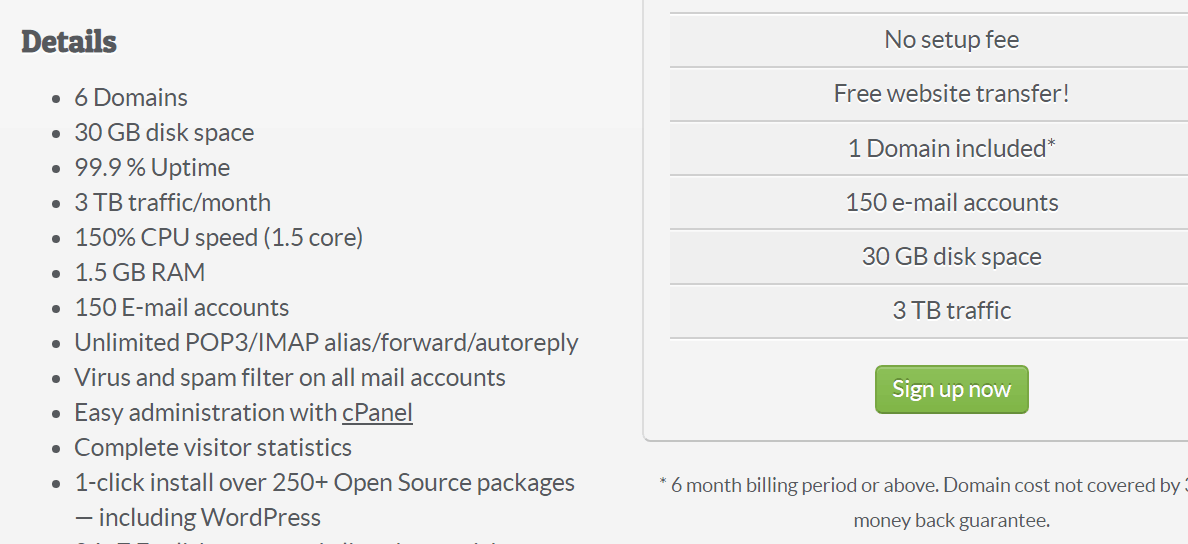Viewport: 1188px width, 544px height.
Task: Click the 6 Domains list item
Action: click(131, 97)
